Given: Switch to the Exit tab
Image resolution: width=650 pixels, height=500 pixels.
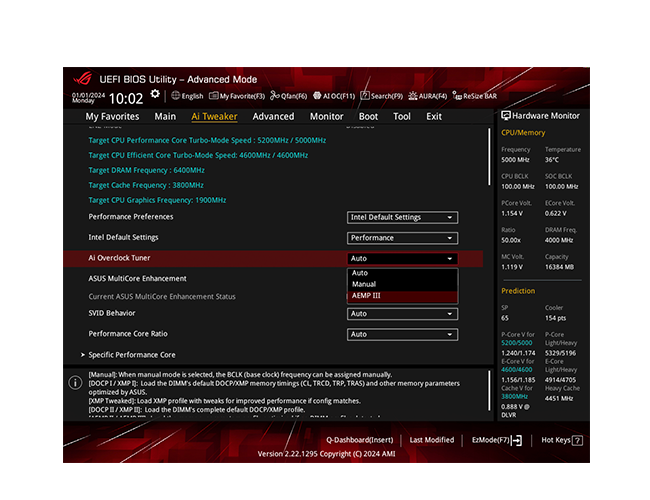Looking at the screenshot, I should [x=434, y=117].
